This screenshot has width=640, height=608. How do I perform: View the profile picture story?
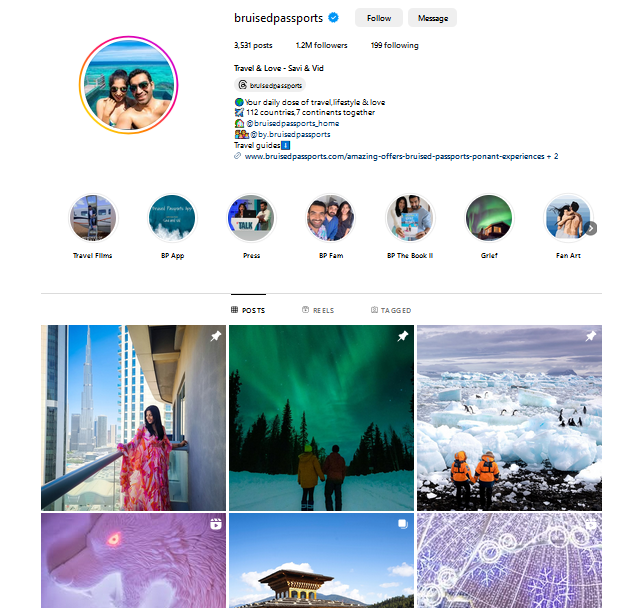129,85
